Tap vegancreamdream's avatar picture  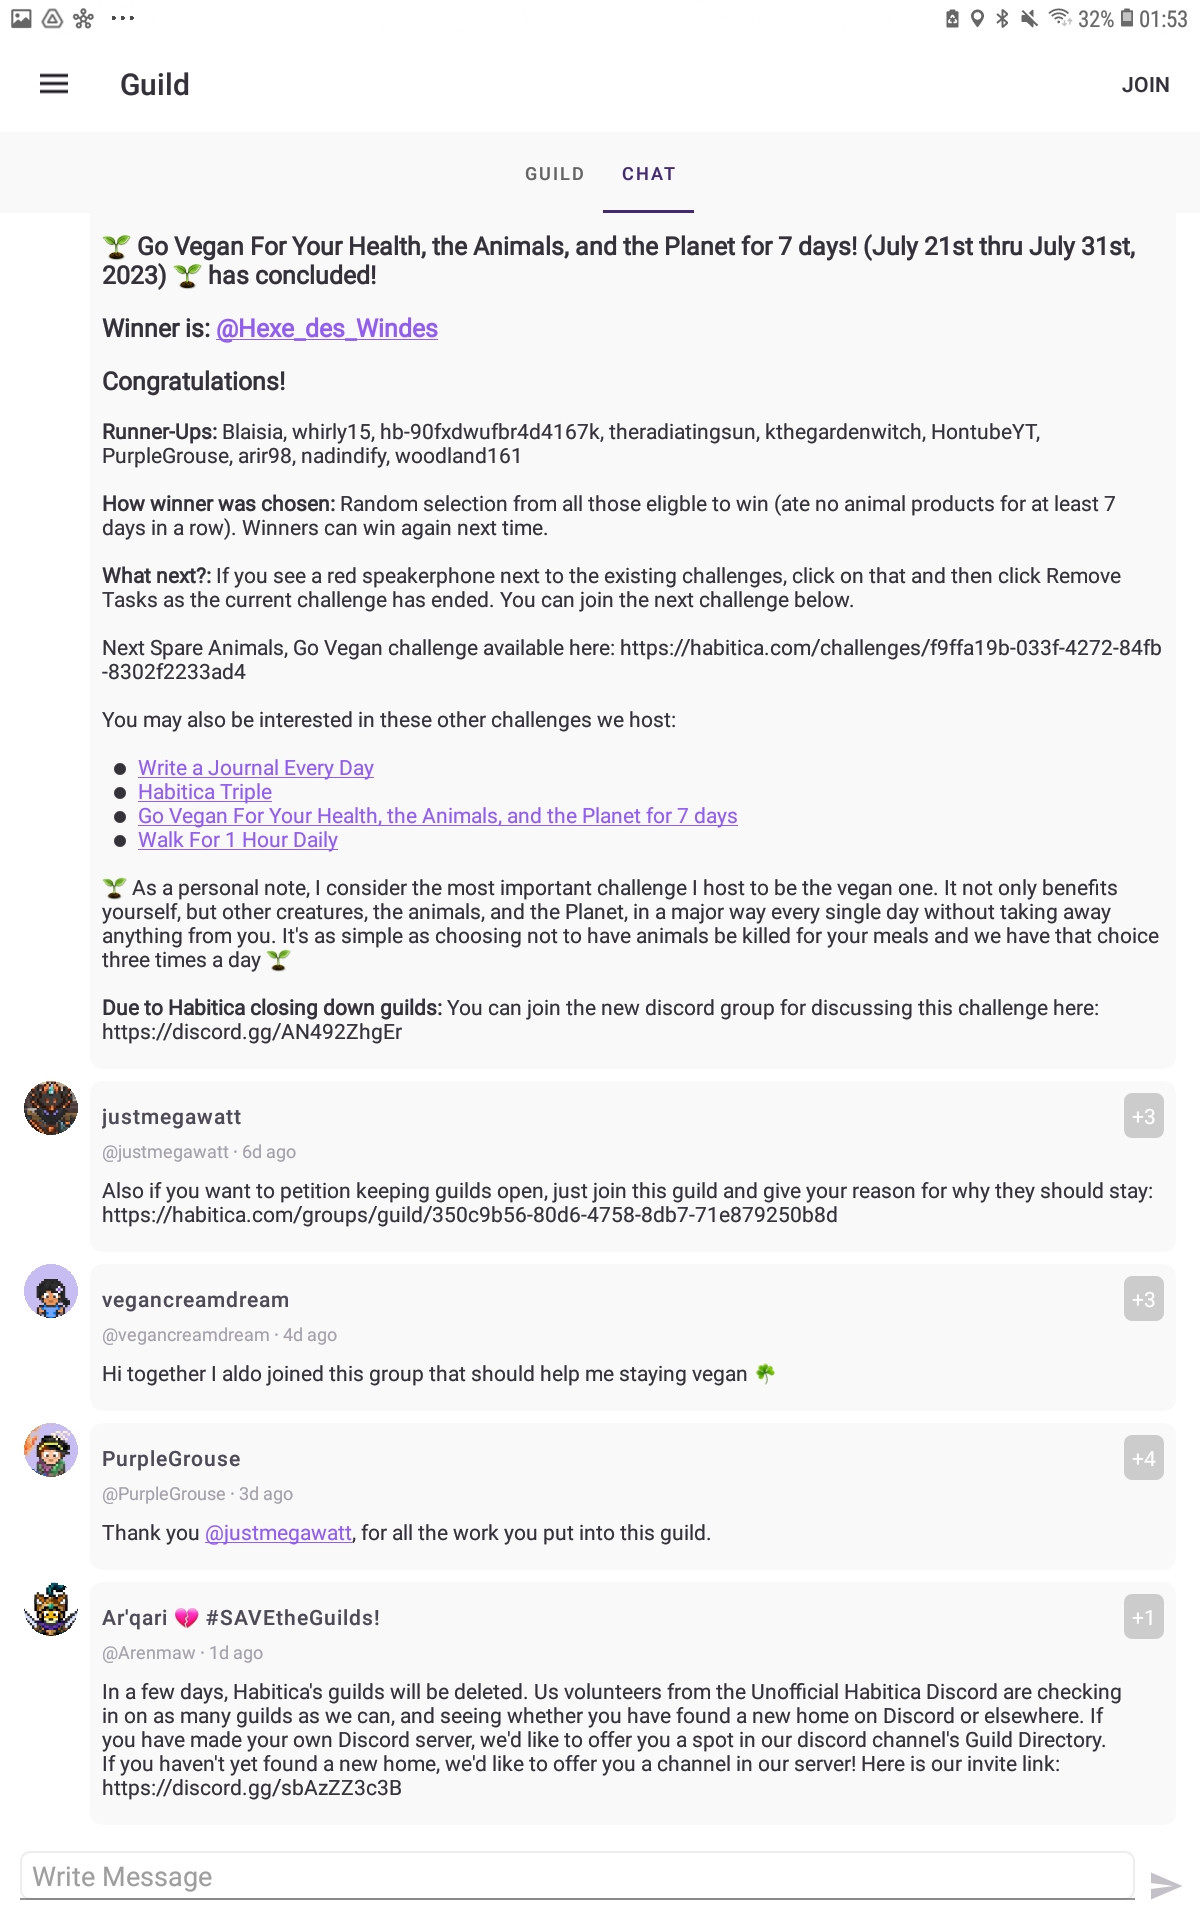tap(51, 1291)
